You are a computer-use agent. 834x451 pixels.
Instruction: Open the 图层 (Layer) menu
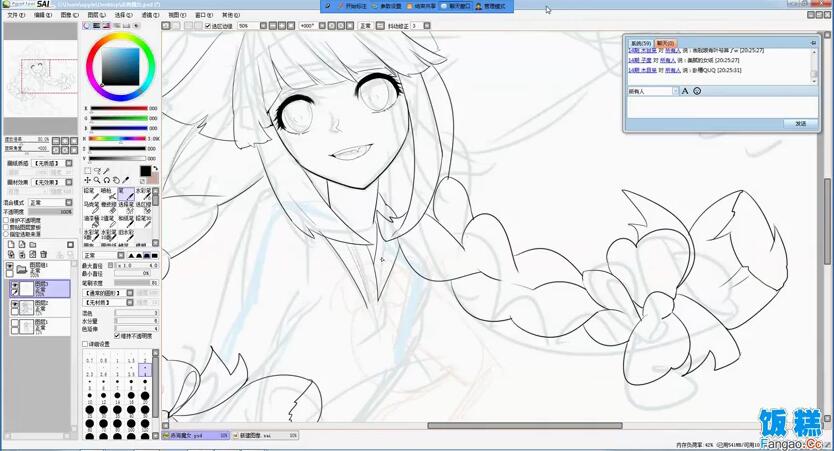(x=96, y=15)
